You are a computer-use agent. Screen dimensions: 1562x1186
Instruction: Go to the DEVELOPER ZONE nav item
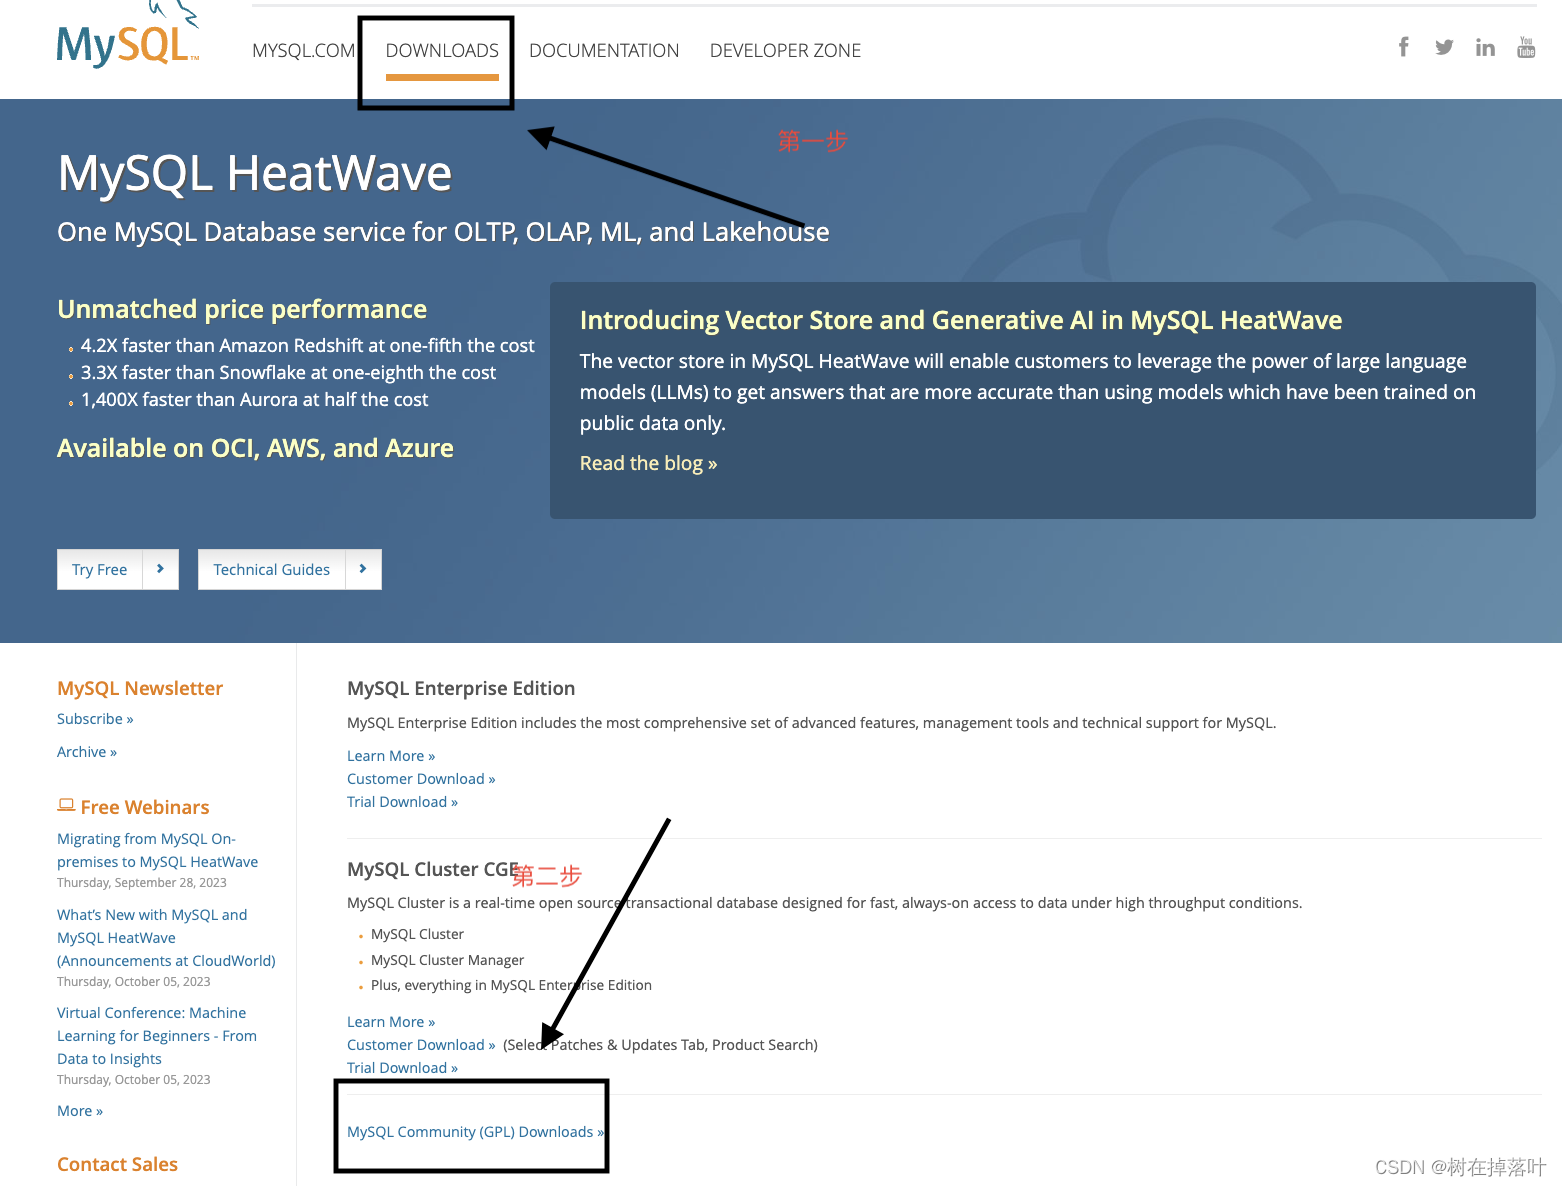click(785, 50)
